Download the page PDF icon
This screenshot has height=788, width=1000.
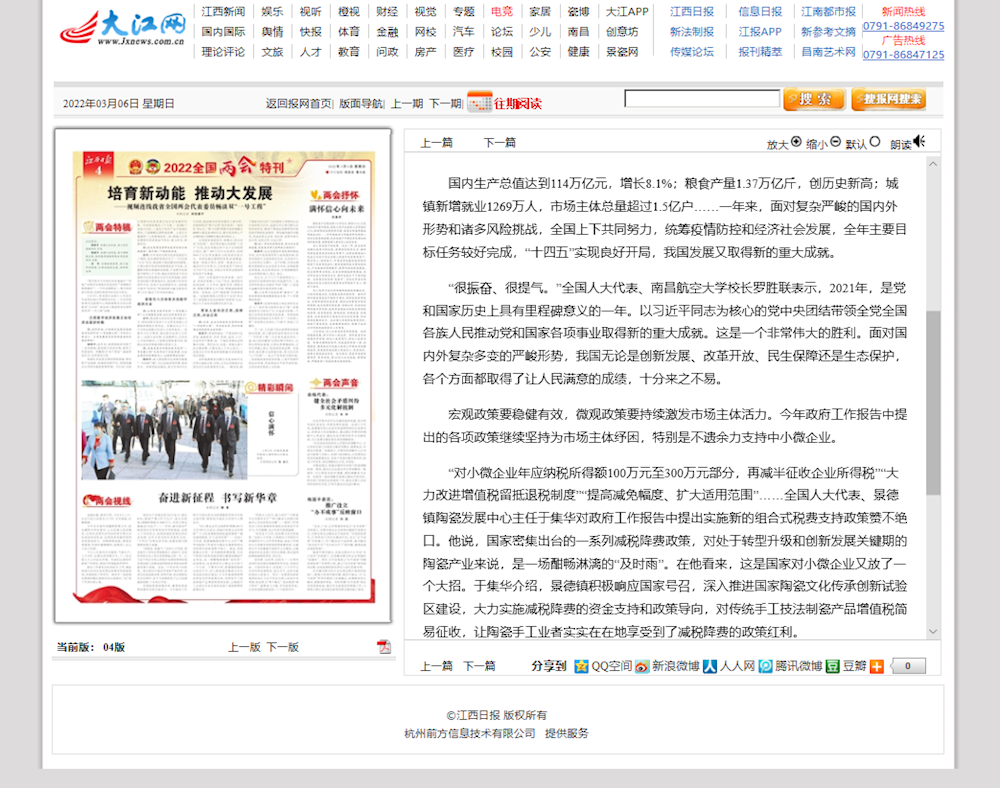coord(383,647)
